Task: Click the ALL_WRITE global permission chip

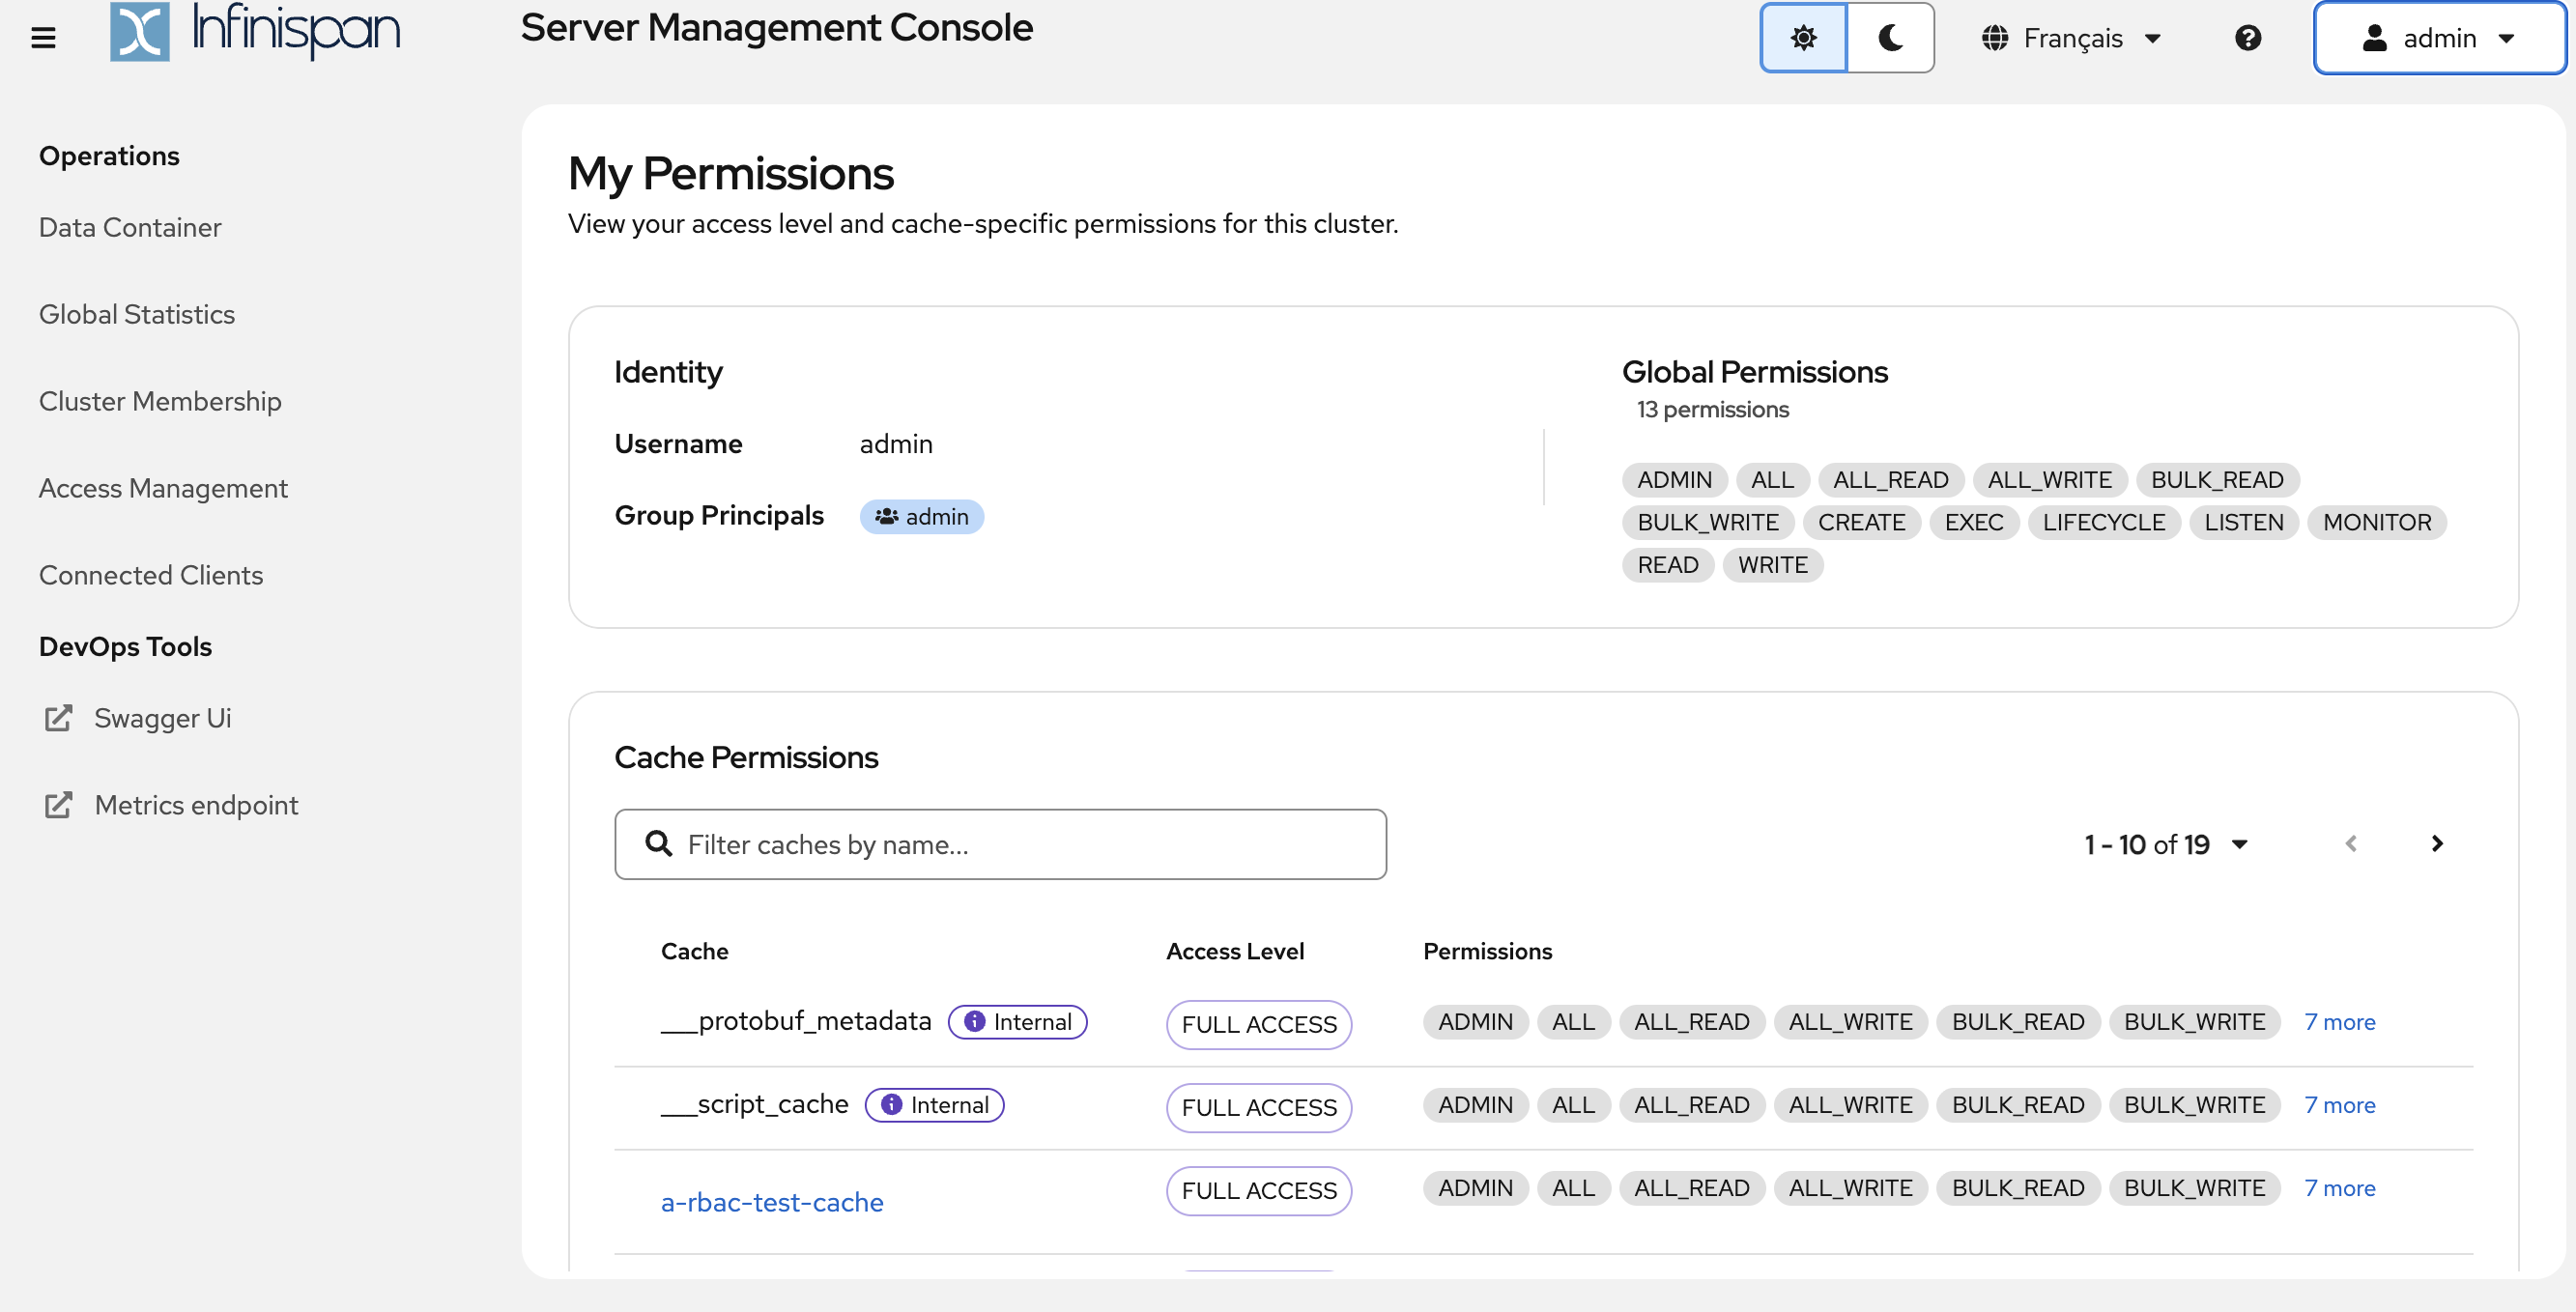Action: (2049, 480)
